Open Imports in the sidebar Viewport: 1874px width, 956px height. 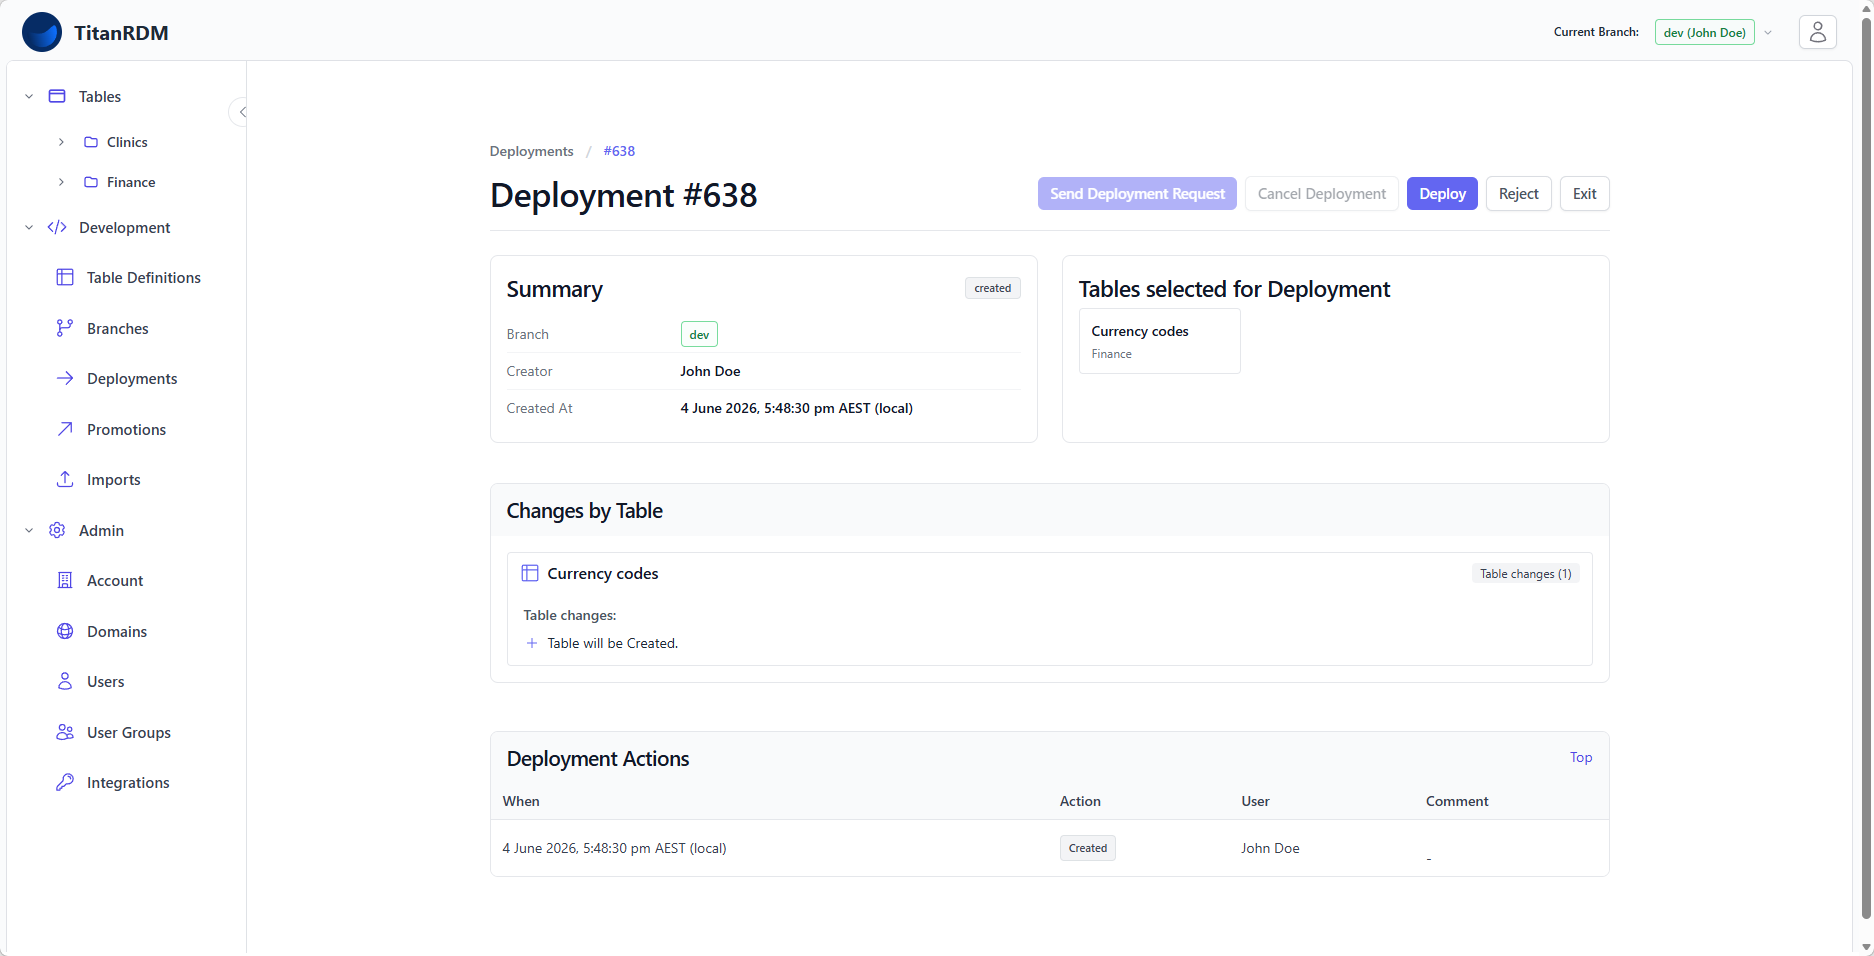(114, 479)
